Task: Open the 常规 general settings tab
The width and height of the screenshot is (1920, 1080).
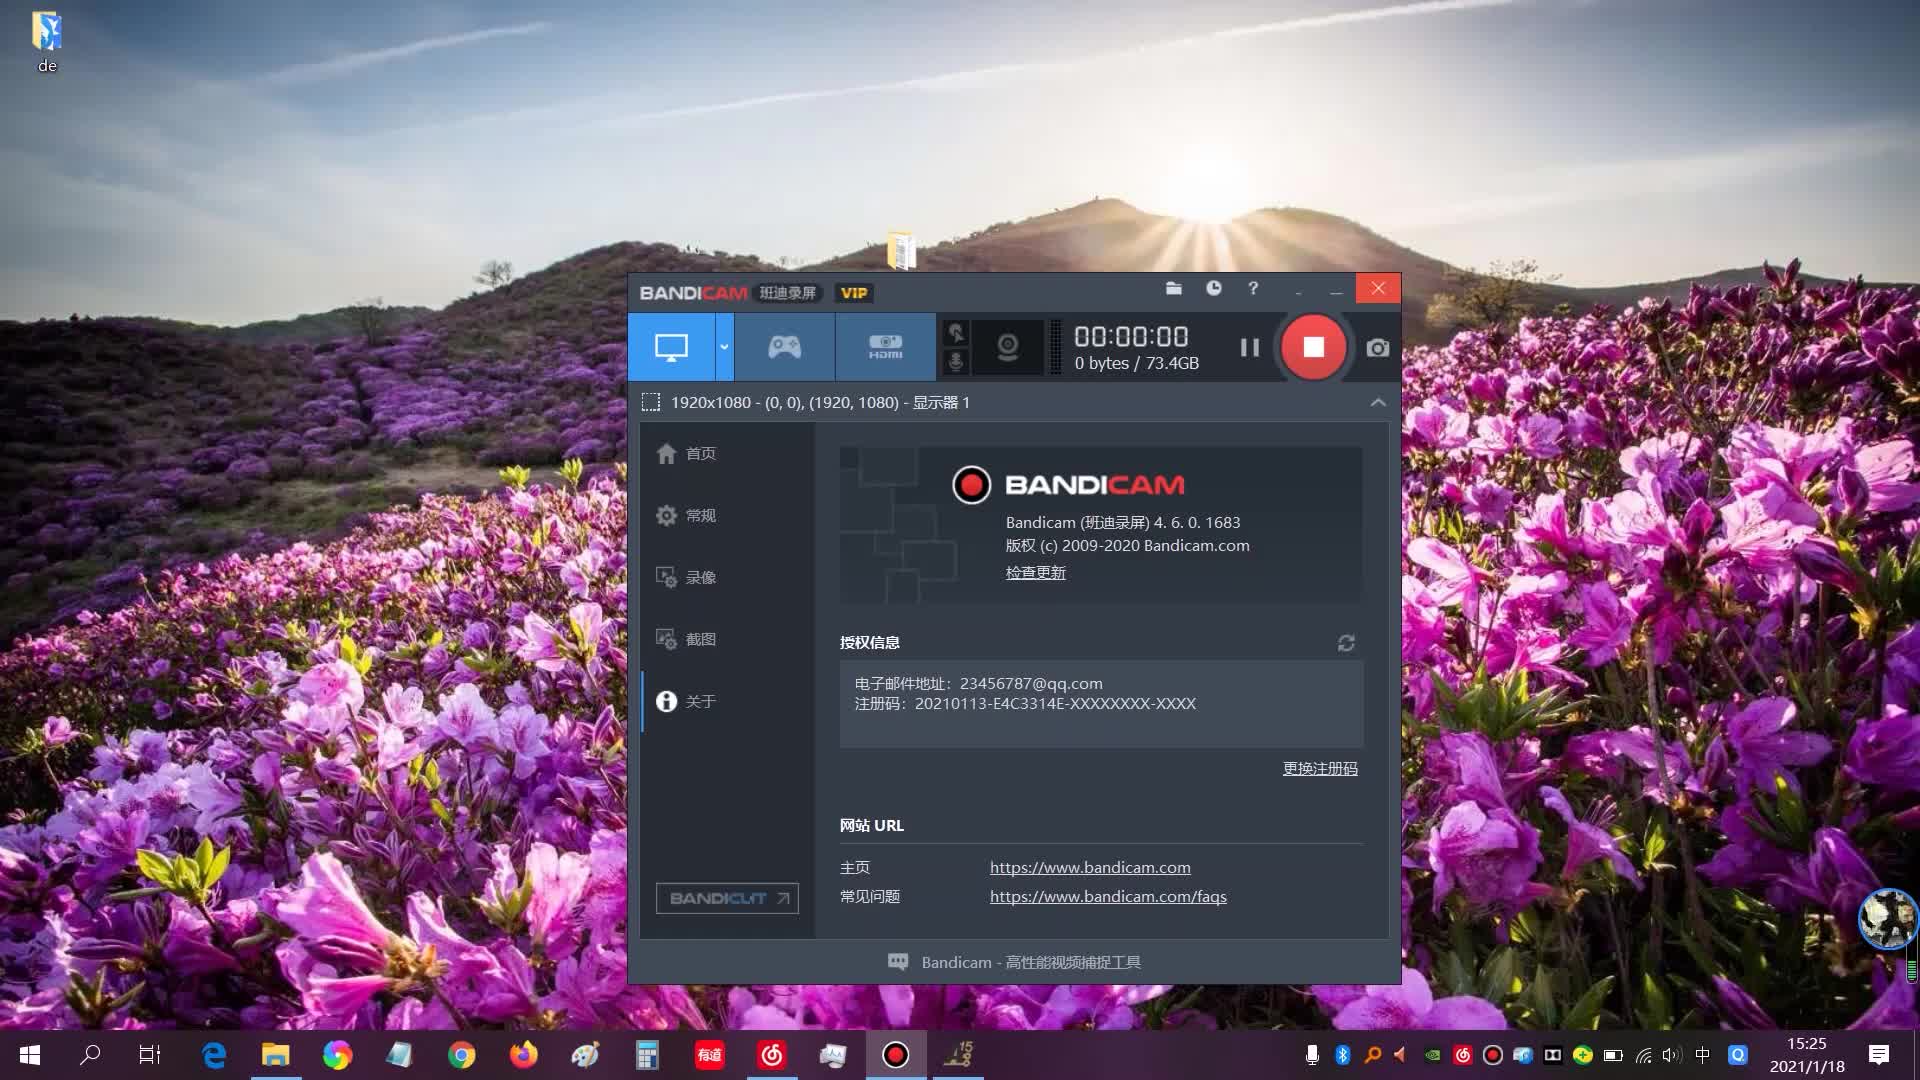Action: click(x=699, y=515)
